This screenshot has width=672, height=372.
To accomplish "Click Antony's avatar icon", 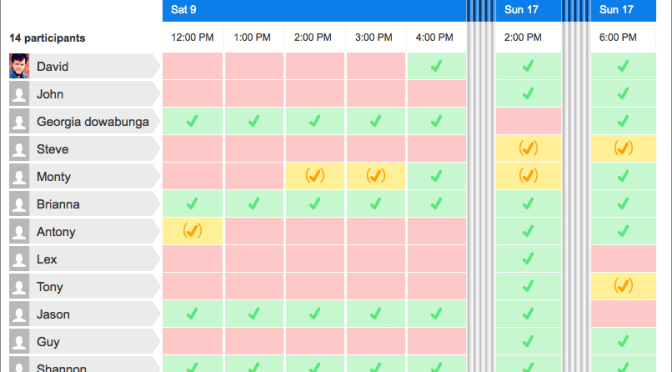I will tap(19, 231).
